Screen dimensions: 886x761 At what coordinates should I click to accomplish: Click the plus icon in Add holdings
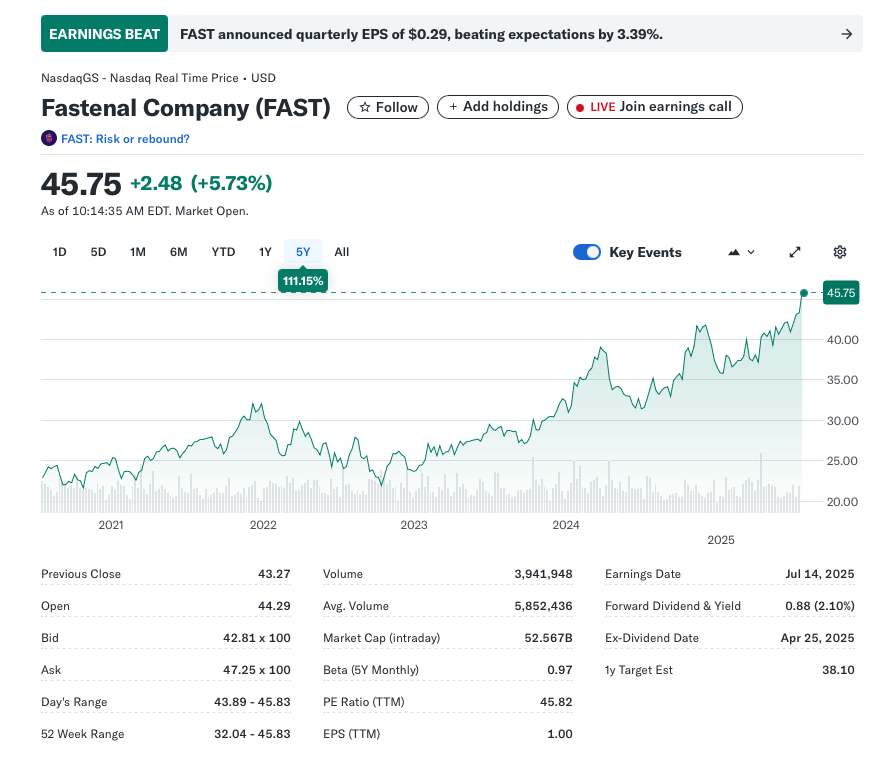point(453,107)
